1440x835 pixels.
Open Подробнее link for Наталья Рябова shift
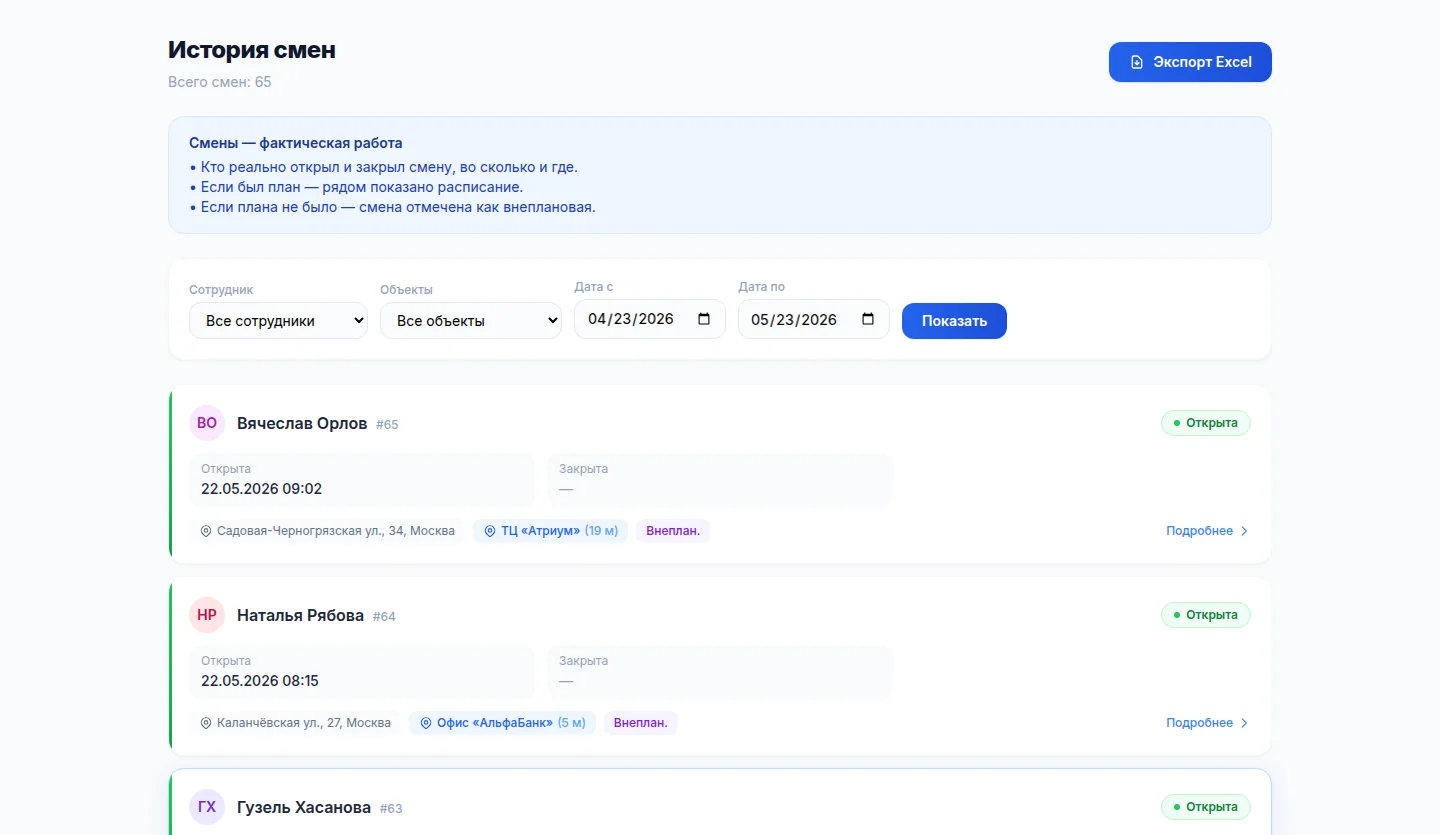pyautogui.click(x=1207, y=723)
